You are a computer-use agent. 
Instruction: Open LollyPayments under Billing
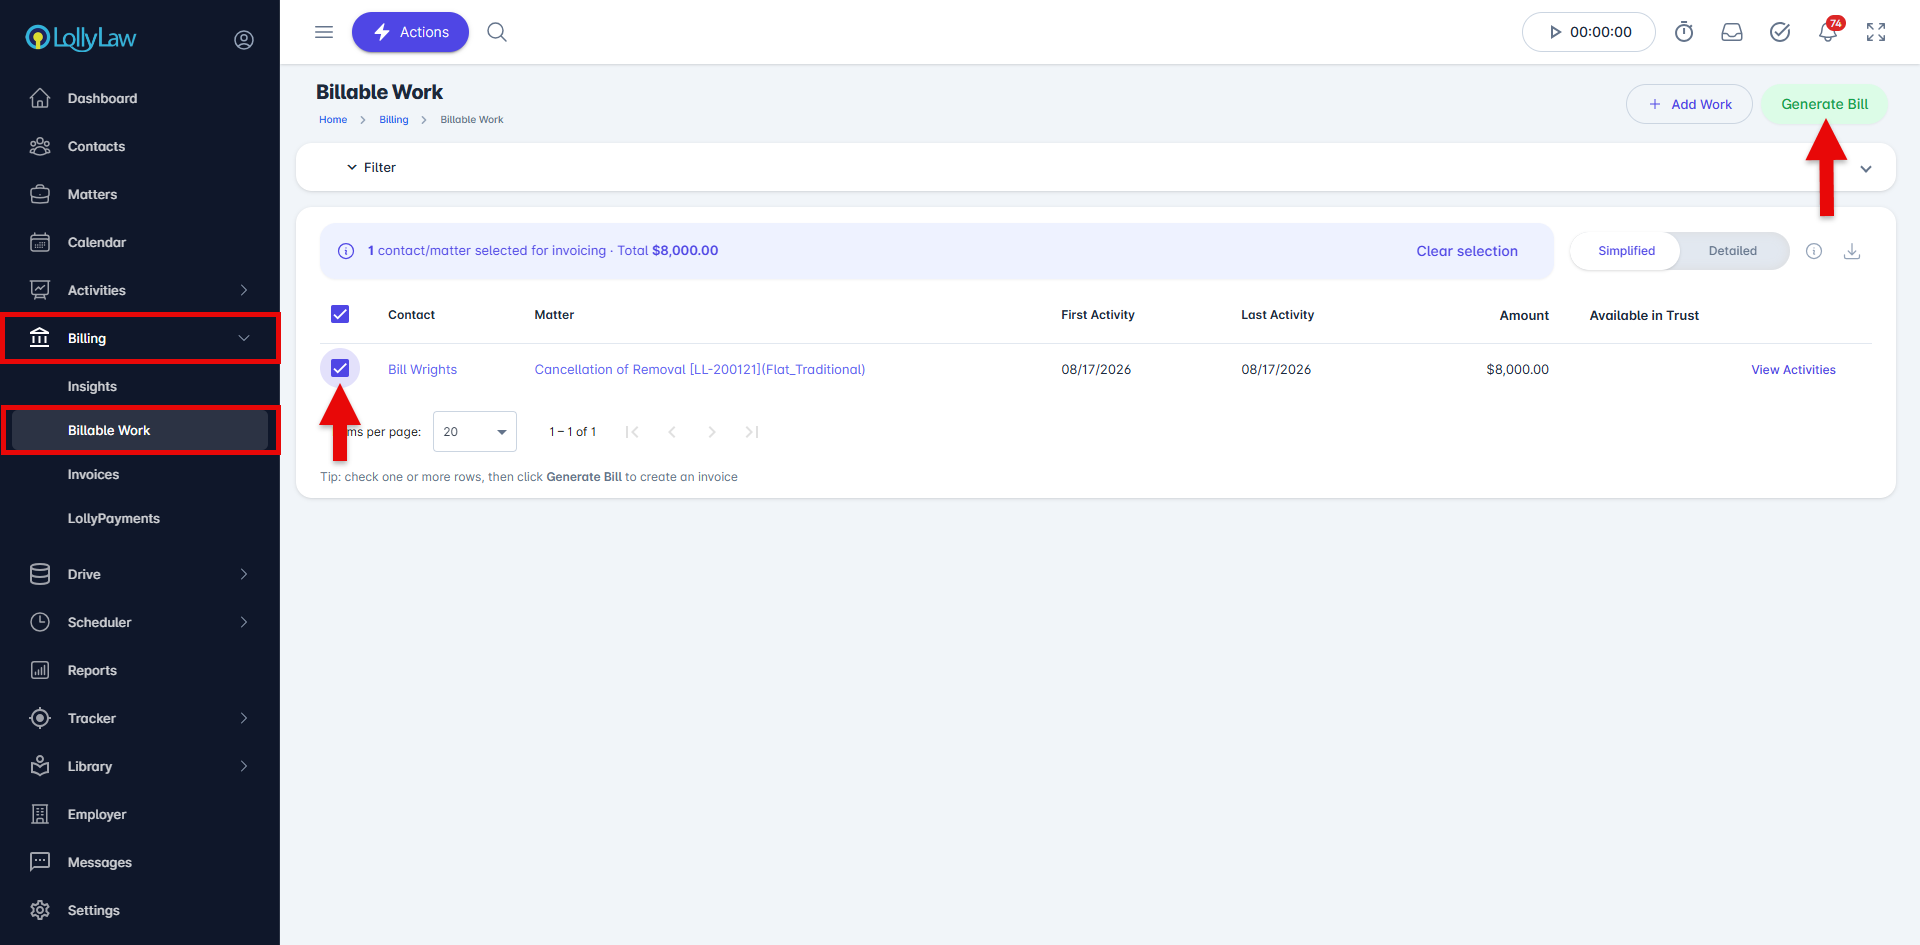click(x=114, y=518)
